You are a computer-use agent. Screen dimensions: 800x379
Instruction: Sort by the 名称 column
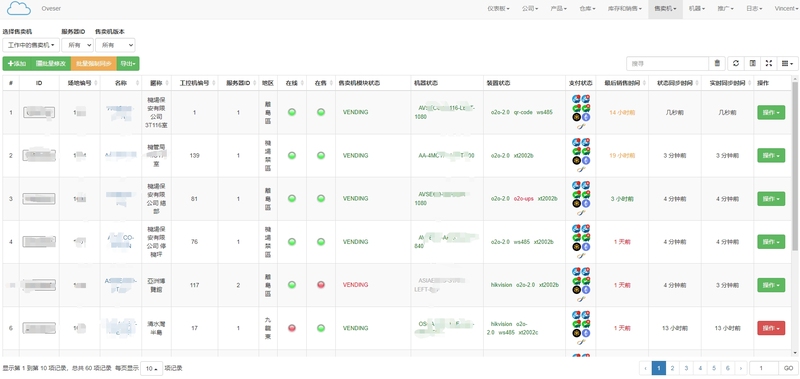(x=121, y=83)
